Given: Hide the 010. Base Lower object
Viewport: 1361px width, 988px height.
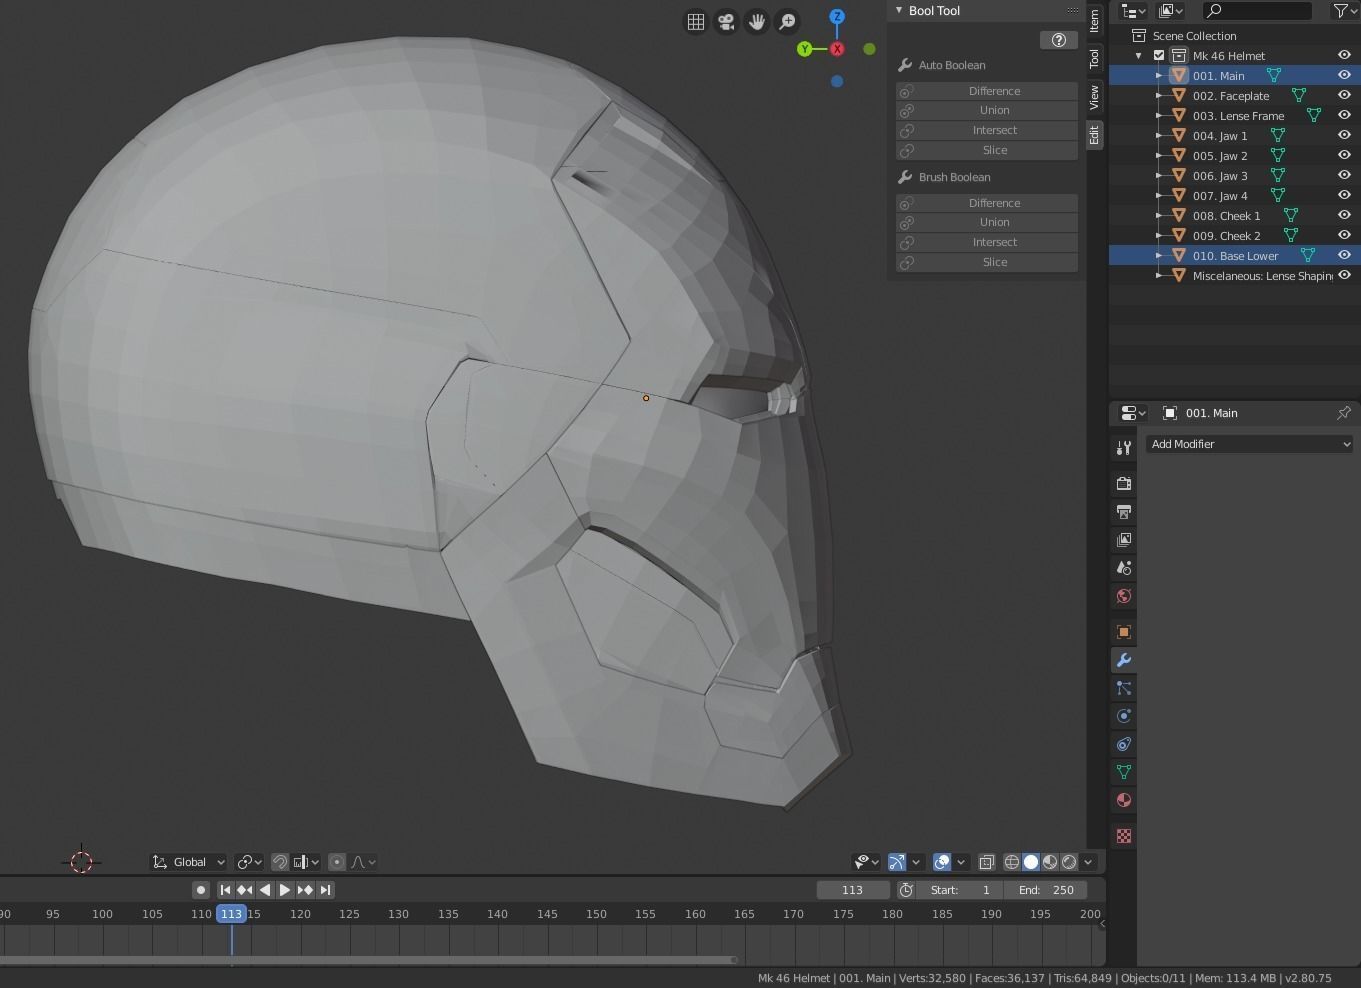Looking at the screenshot, I should [x=1344, y=255].
